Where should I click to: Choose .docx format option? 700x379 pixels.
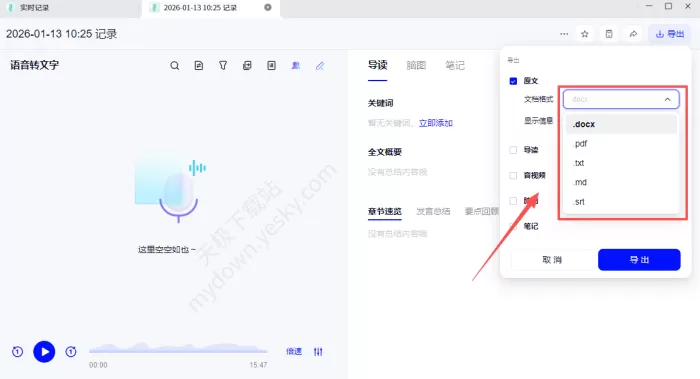(x=621, y=124)
